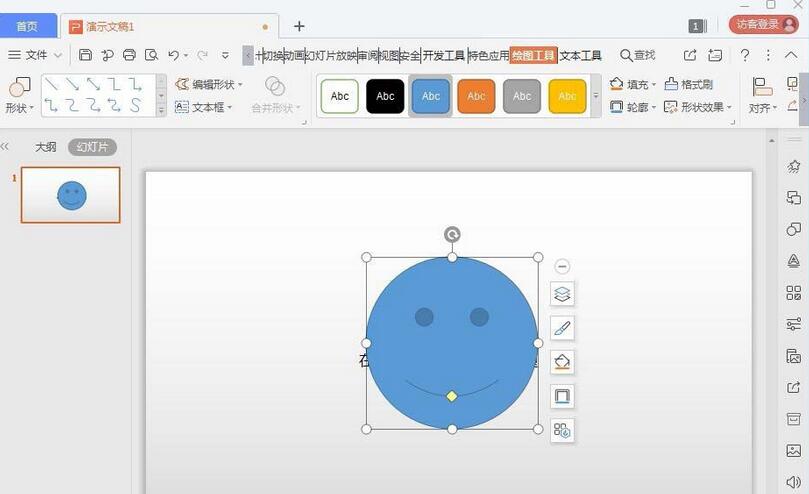Click the 格式刷 format painter button
809x494 pixels.
(x=689, y=84)
